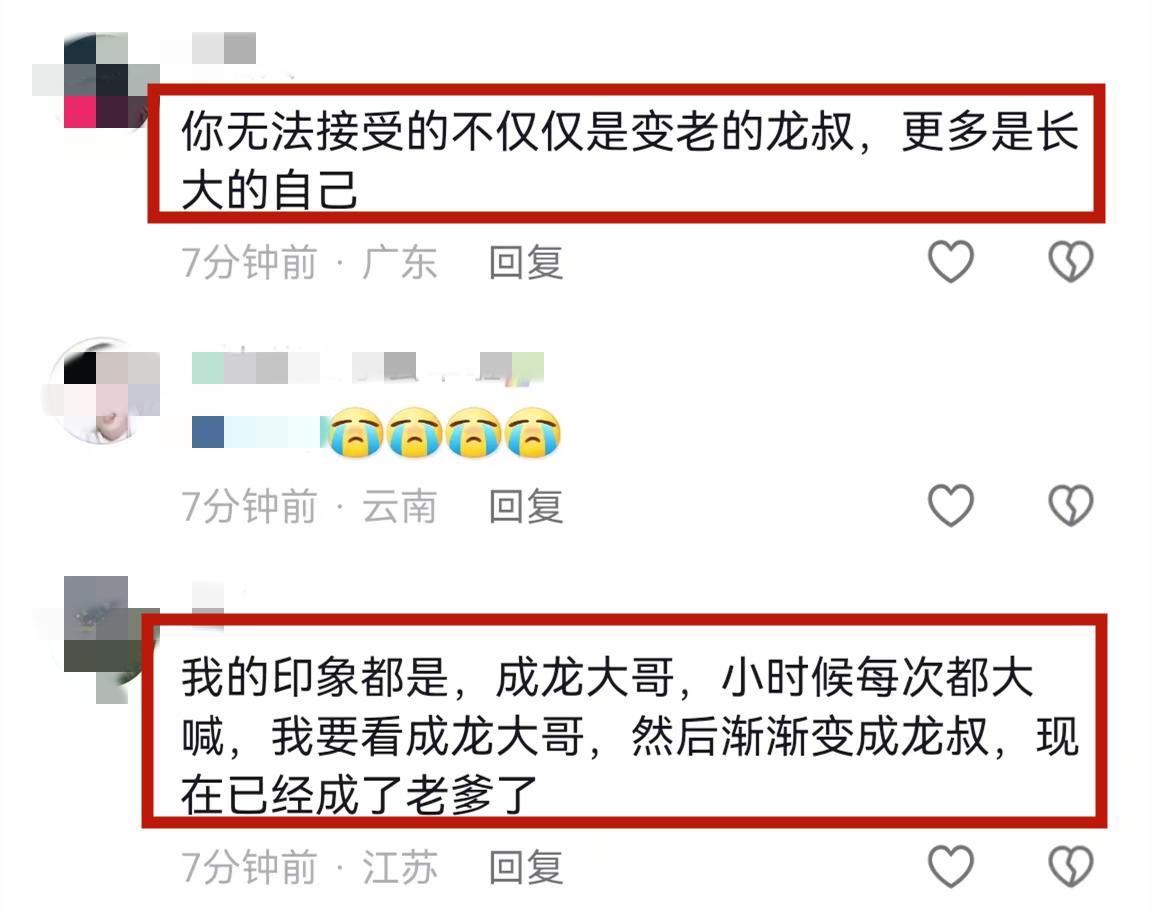
Task: Like the crying emoji comment from 云南
Action: 951,505
